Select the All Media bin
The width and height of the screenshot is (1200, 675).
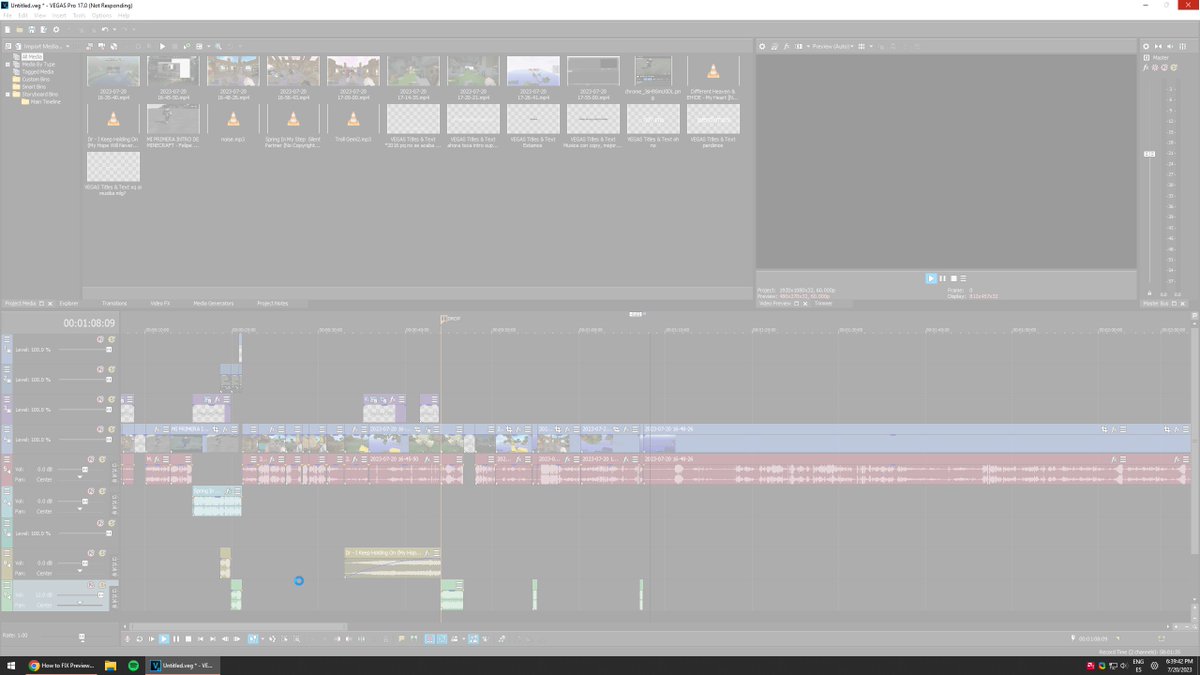(x=33, y=57)
